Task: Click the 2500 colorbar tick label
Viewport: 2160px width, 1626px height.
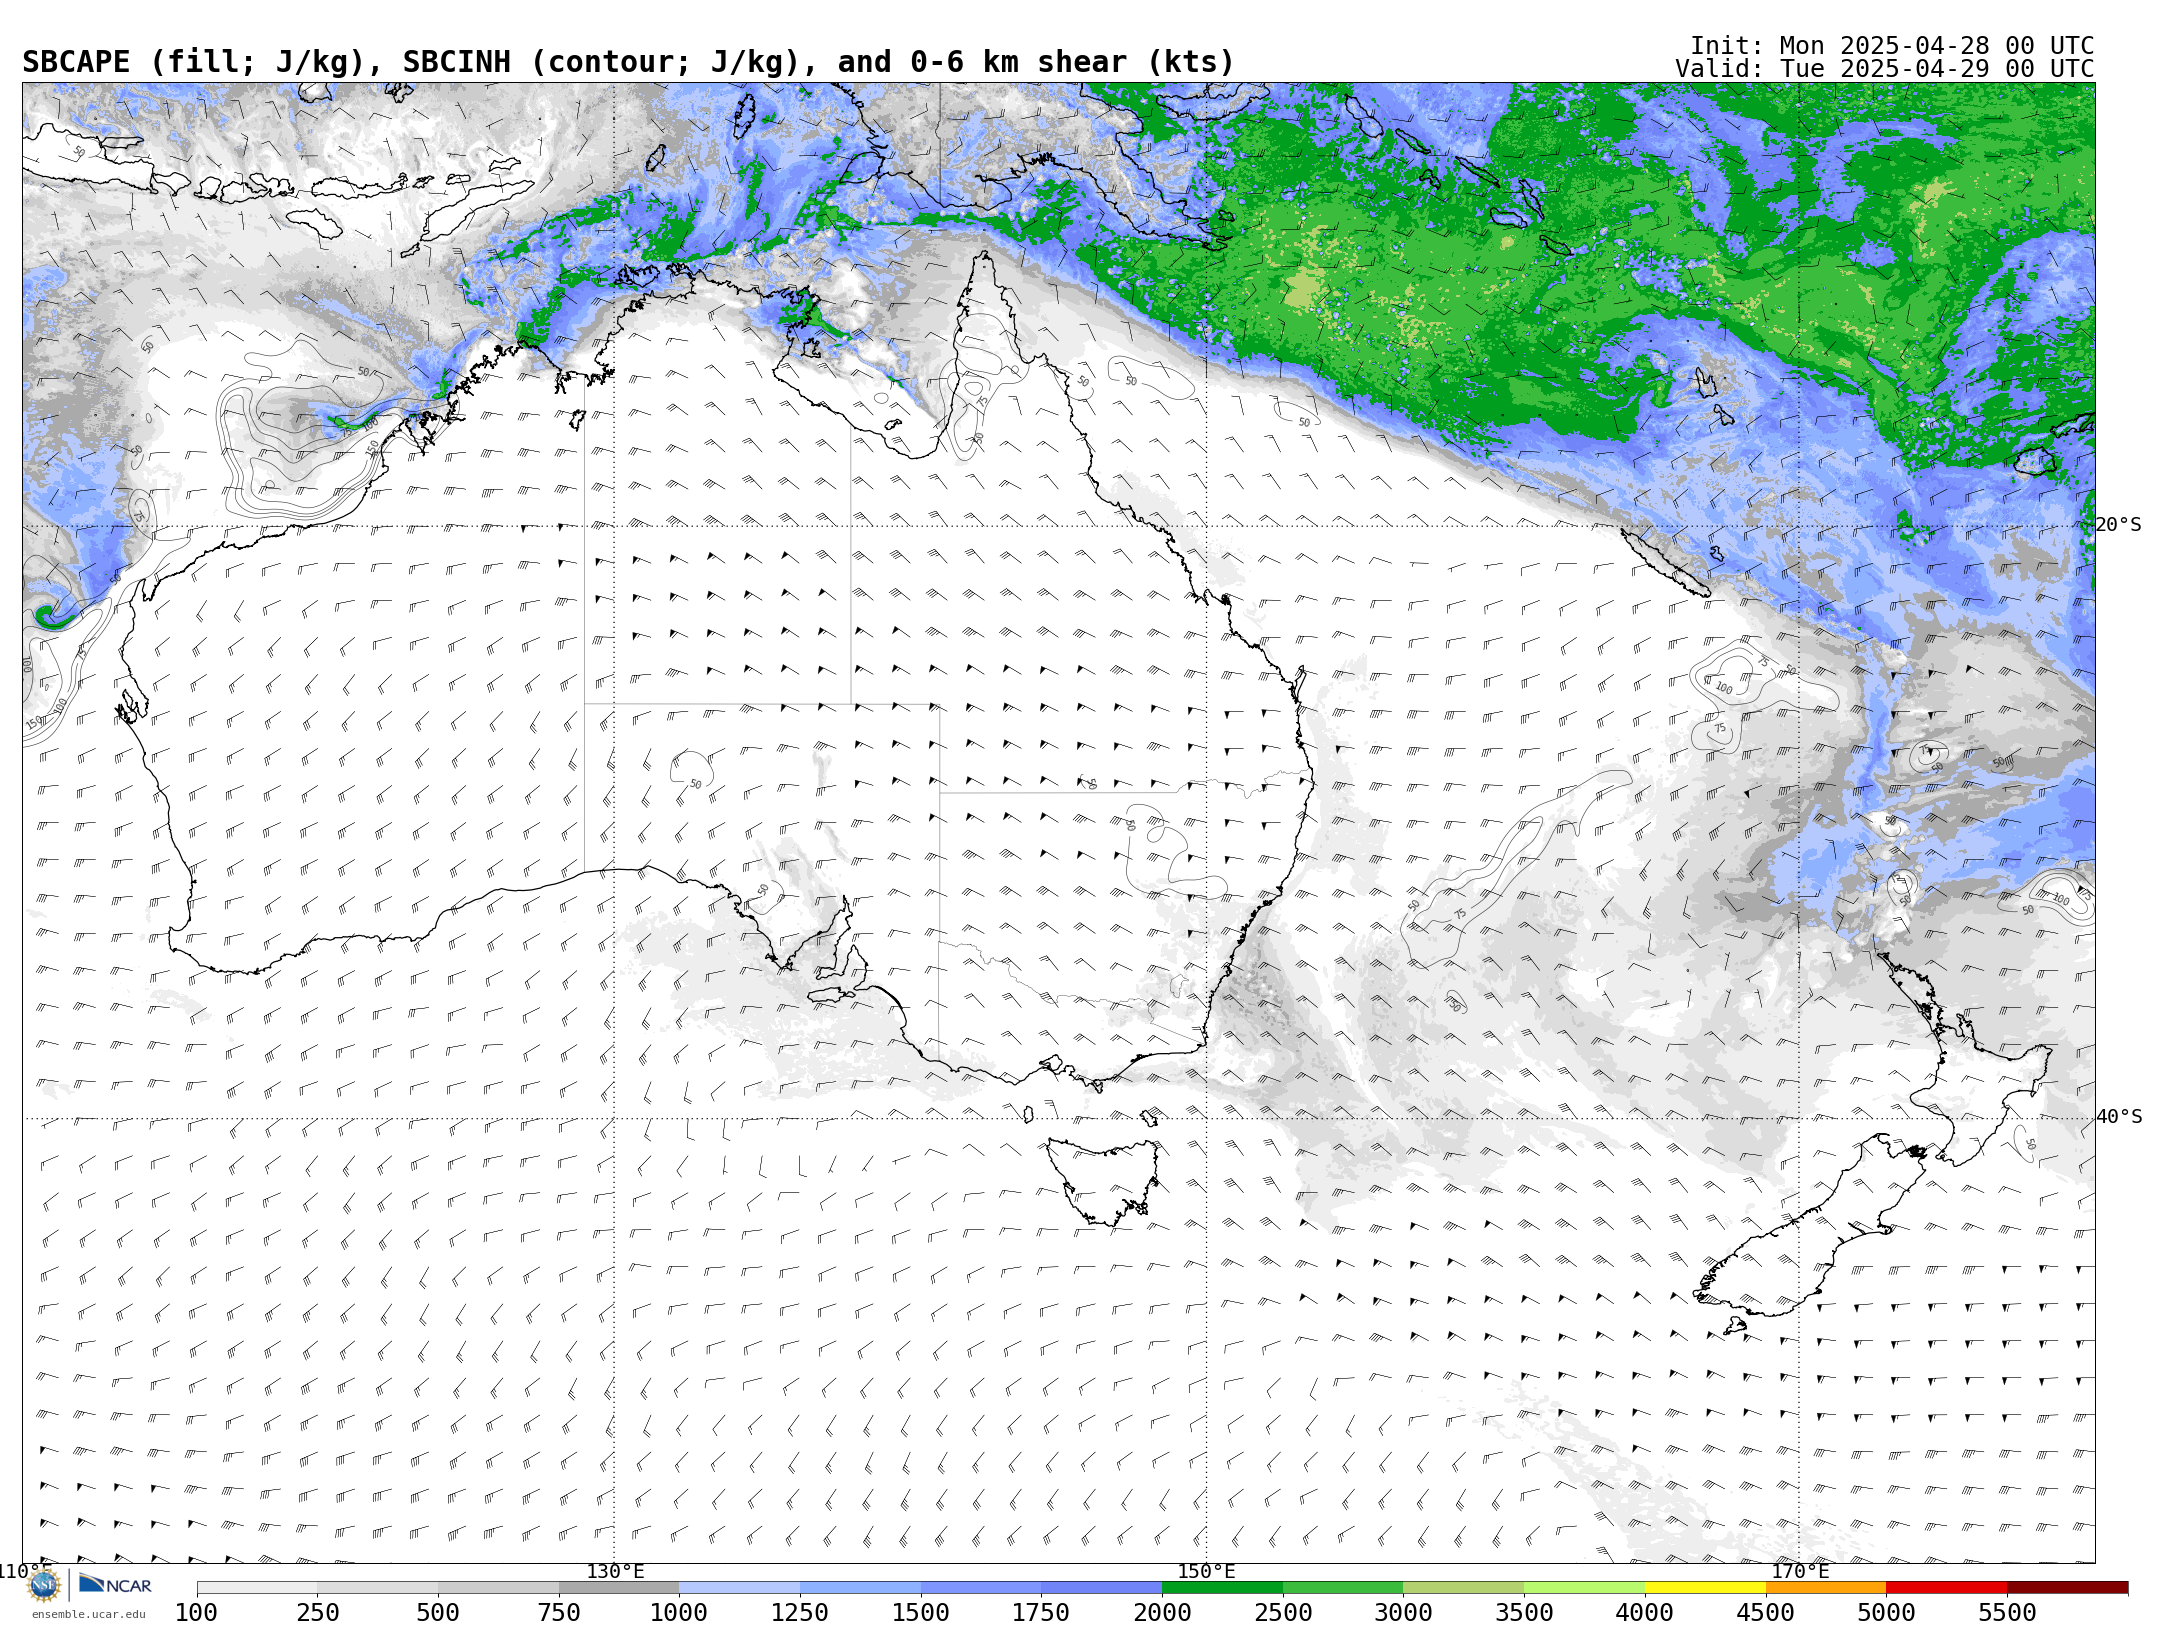Action: [1283, 1612]
